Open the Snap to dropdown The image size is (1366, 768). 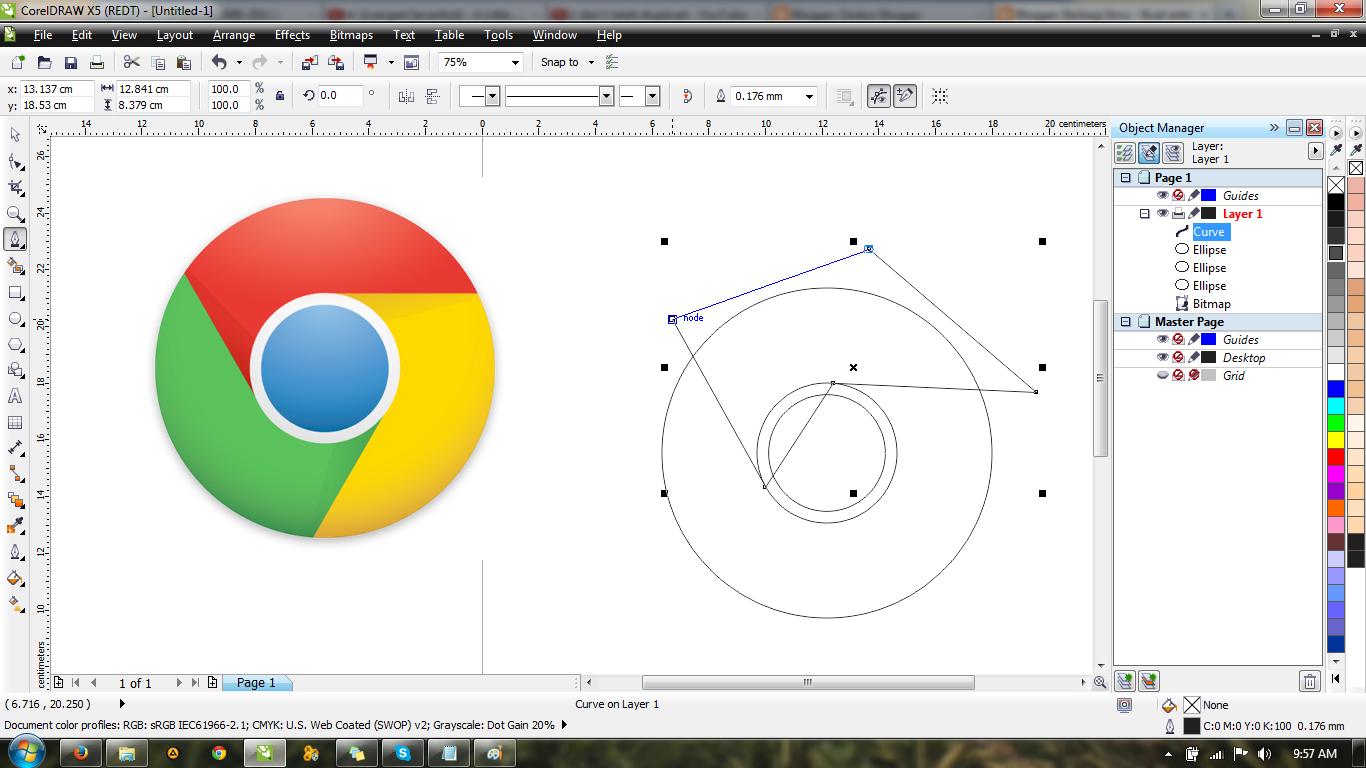click(590, 62)
